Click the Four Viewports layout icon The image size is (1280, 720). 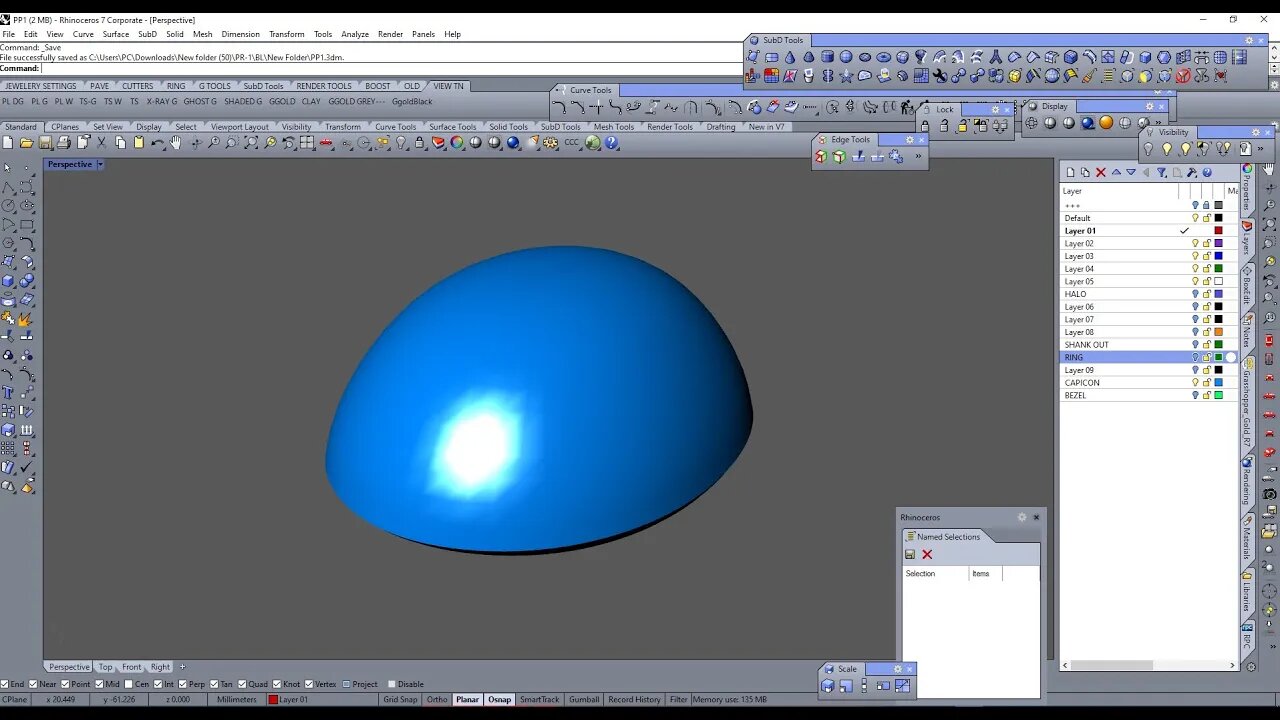tap(307, 143)
